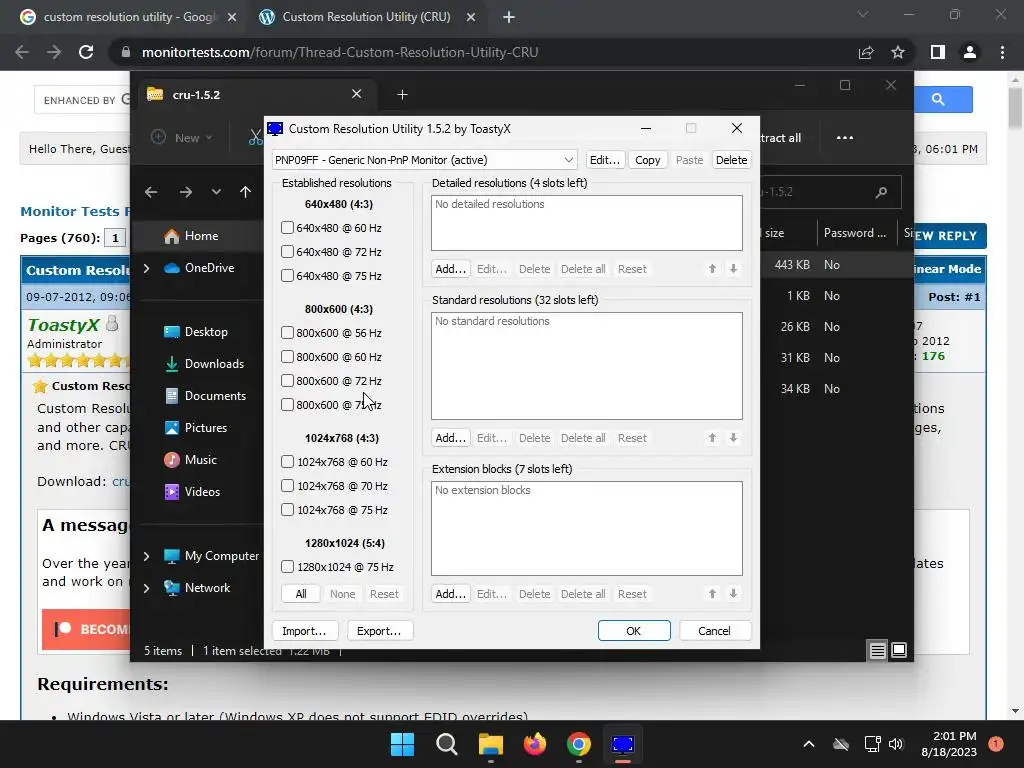Open the monitor selection dropdown

point(424,160)
